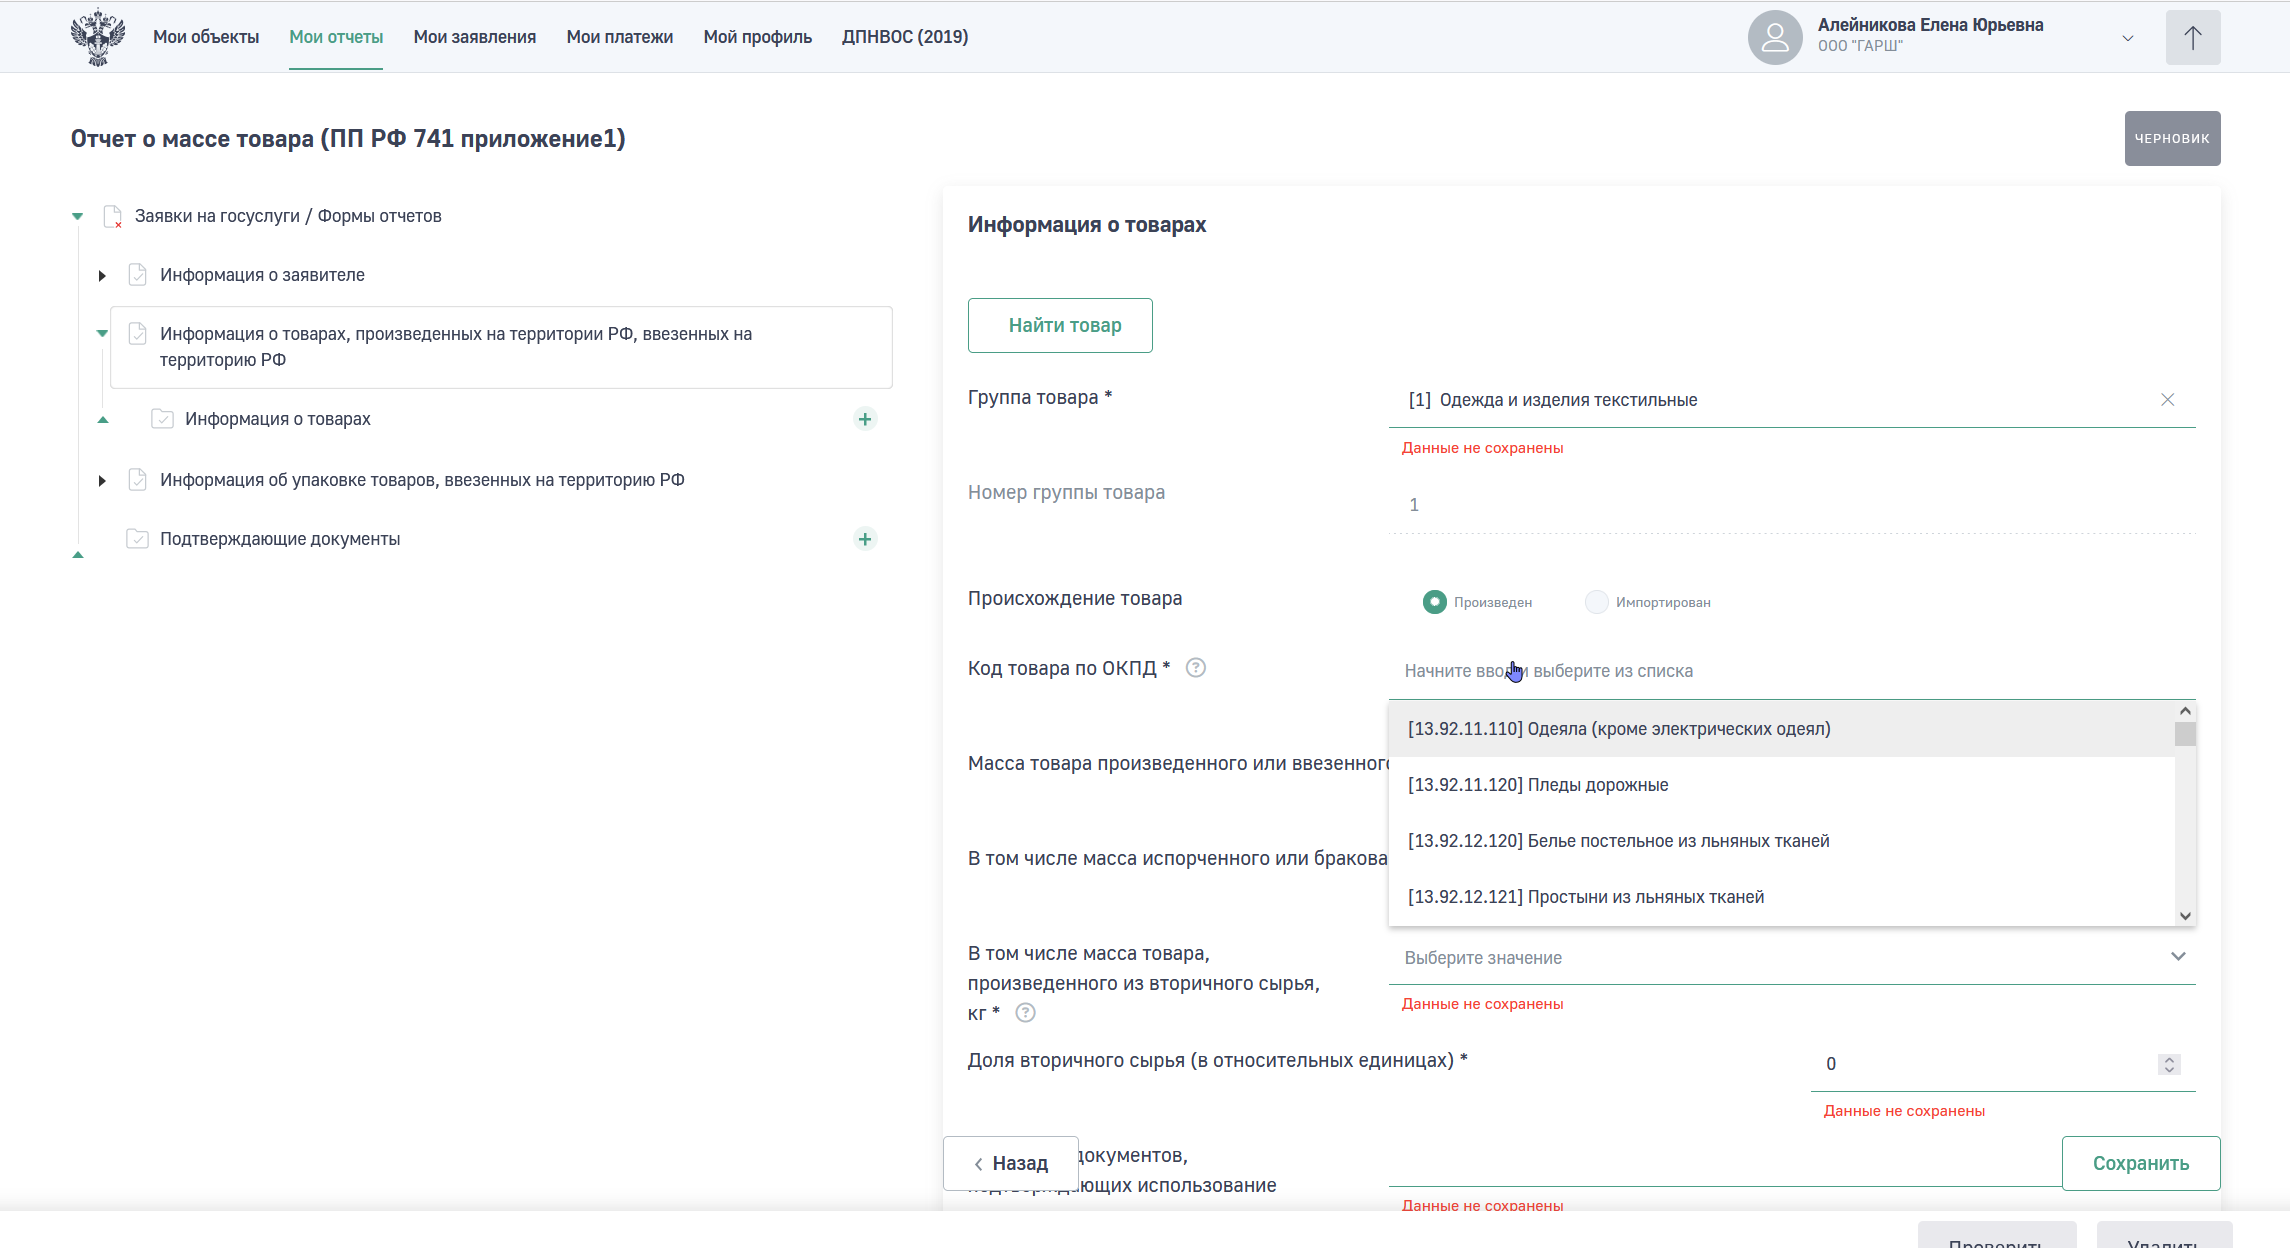
Task: Expand Информация об упаковке товаров node
Action: click(x=102, y=480)
